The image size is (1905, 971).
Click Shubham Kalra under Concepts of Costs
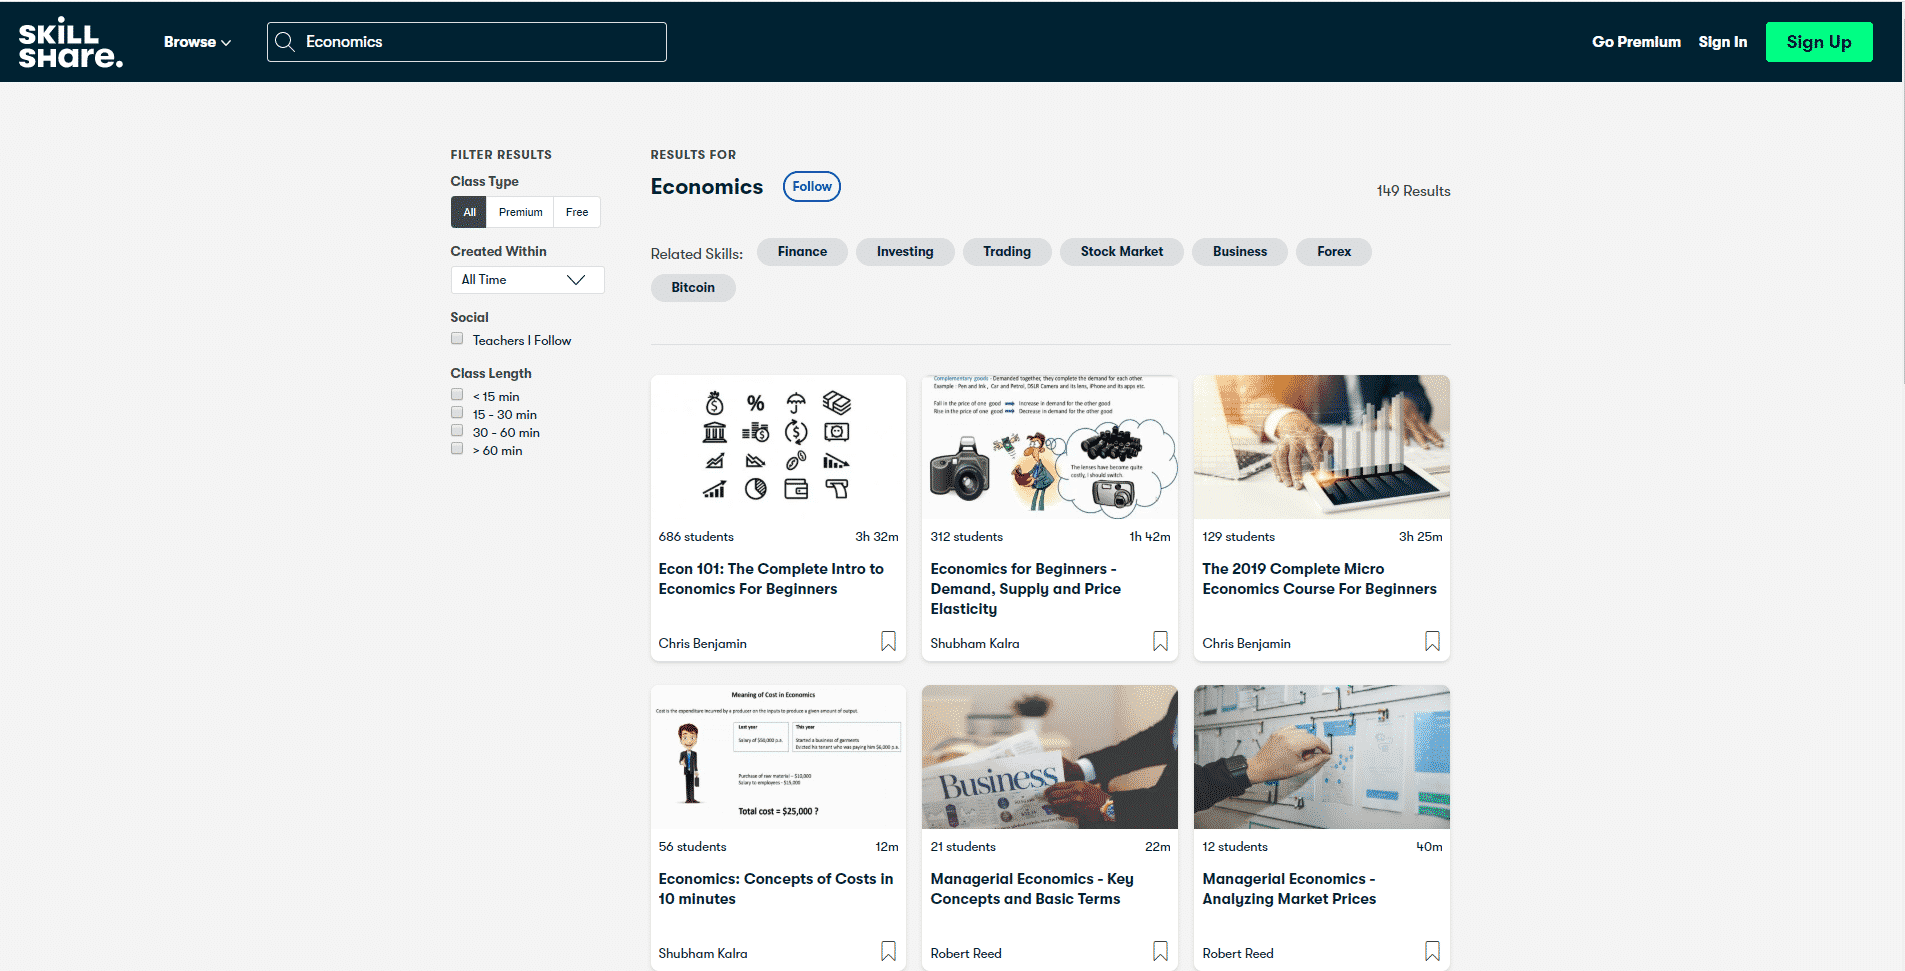tap(703, 954)
